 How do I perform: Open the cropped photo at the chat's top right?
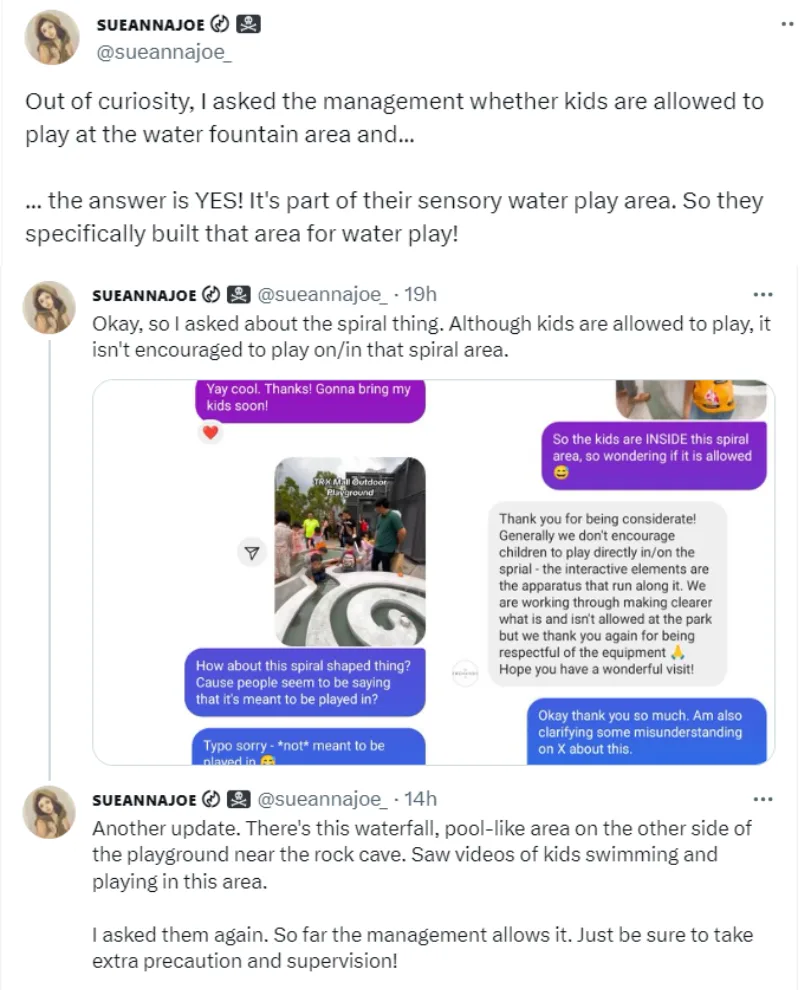(x=691, y=398)
